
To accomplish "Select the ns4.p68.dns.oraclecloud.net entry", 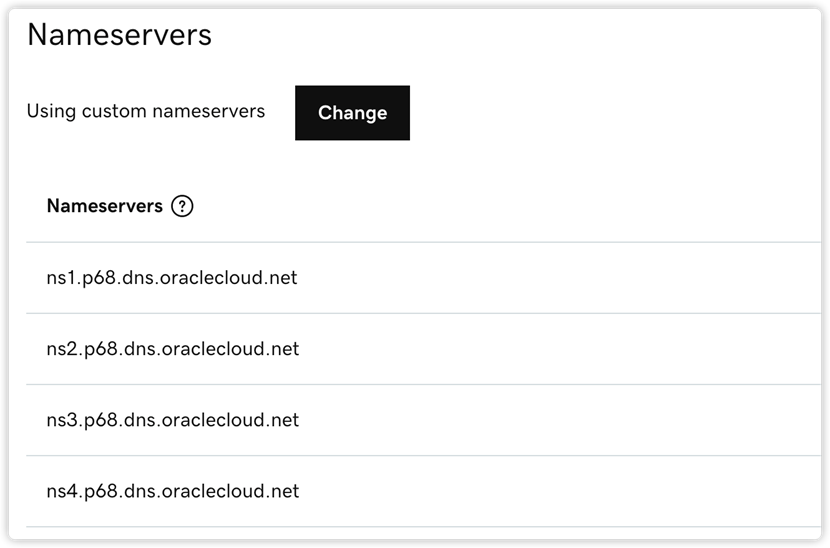I will pyautogui.click(x=172, y=491).
